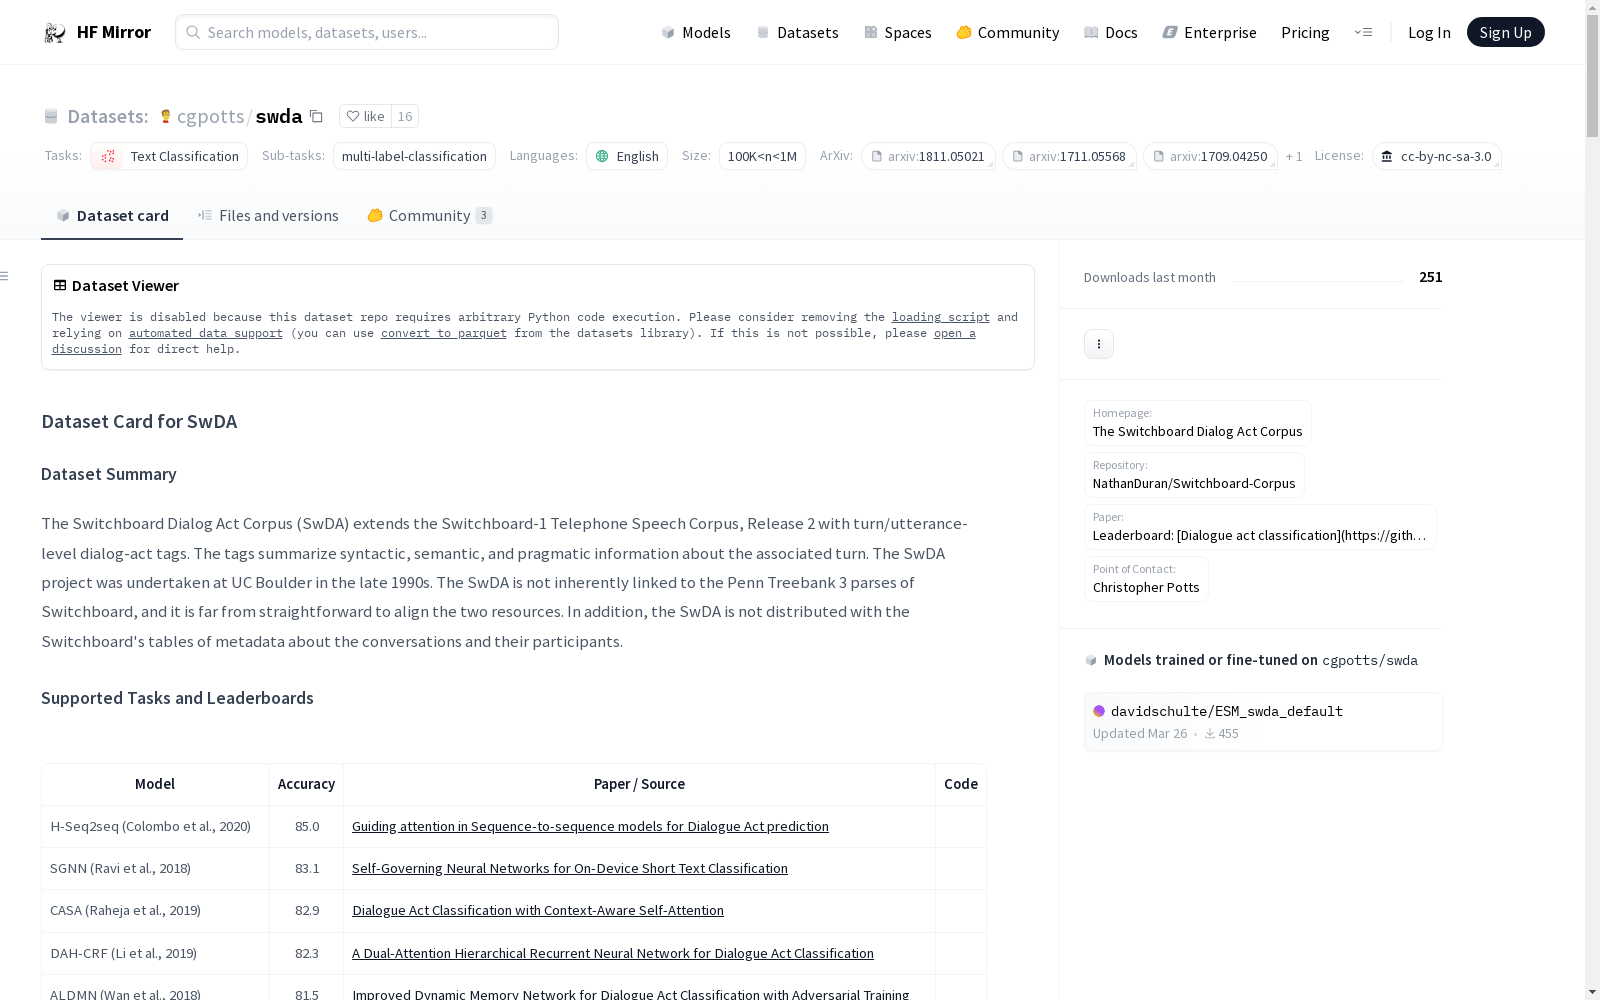Screen dimensions: 1600x1000
Task: Click the Datasets breadcrumb label
Action: 108,116
